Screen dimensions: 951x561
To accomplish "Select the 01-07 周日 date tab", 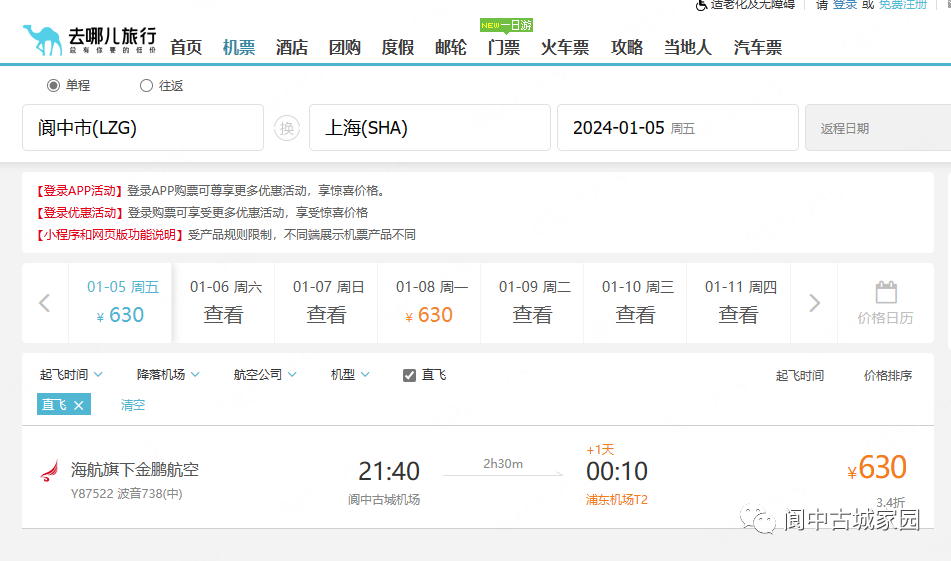I will (326, 303).
